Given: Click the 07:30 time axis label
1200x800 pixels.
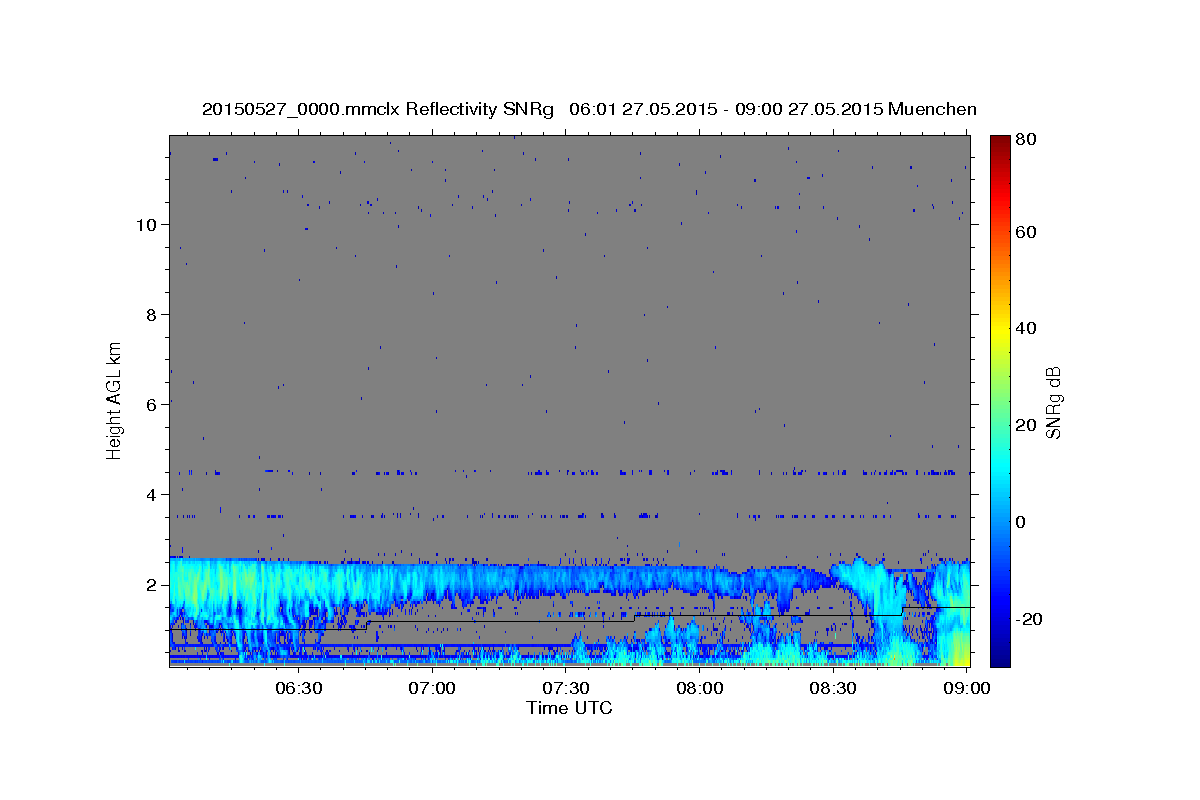Looking at the screenshot, I should click(566, 689).
